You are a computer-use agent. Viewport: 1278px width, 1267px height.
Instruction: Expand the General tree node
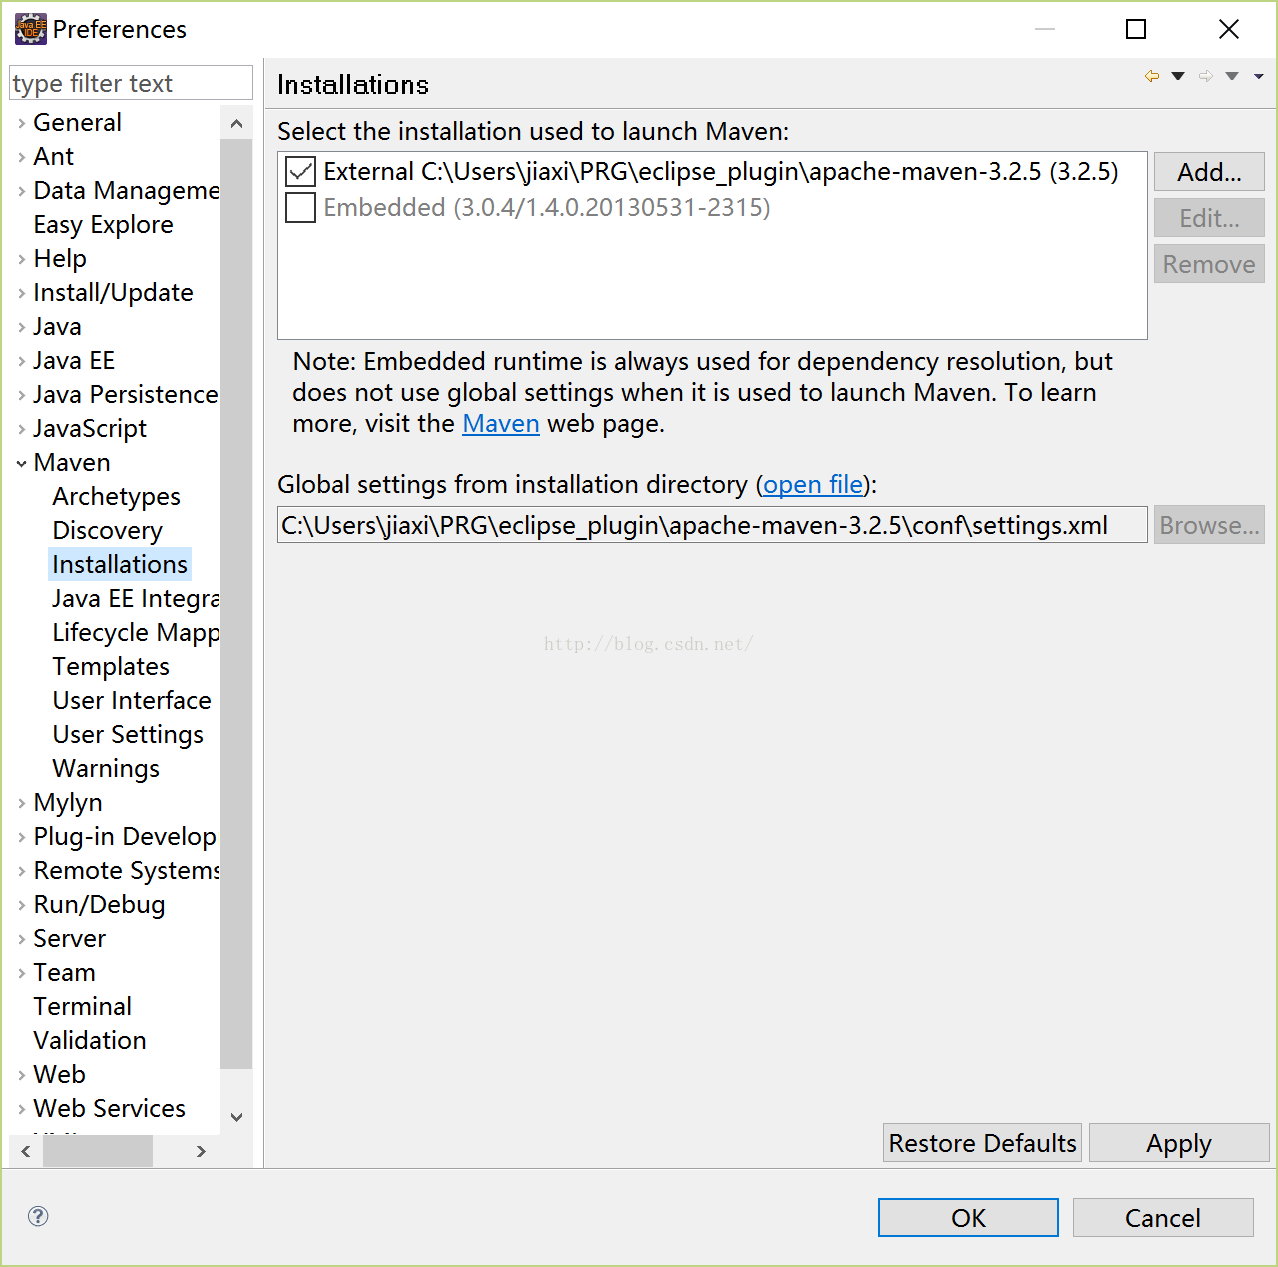point(22,123)
